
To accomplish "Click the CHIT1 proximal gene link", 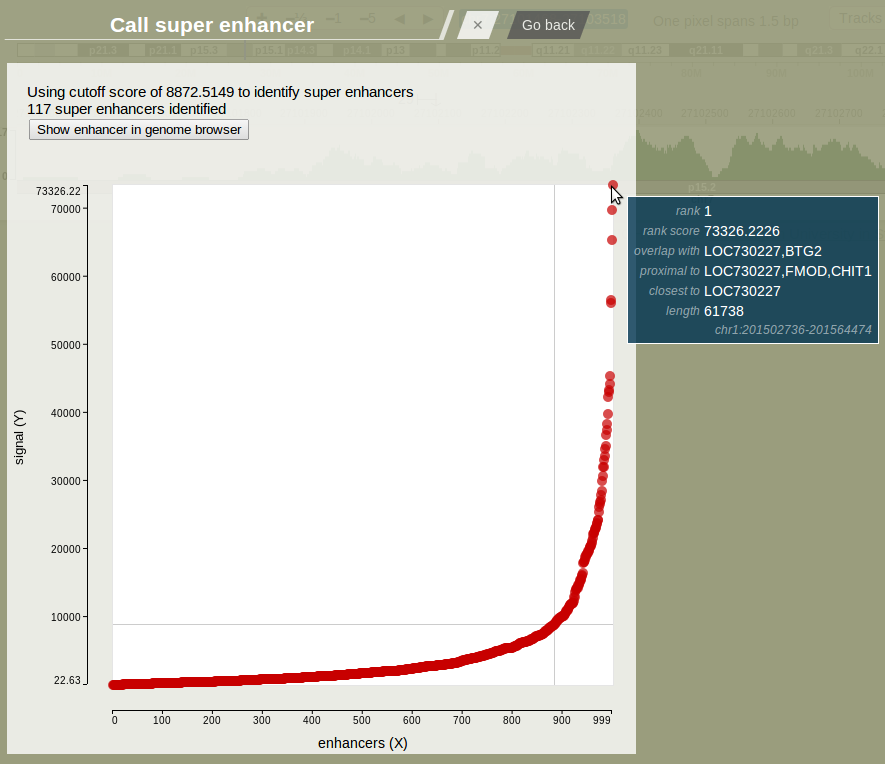I will [x=852, y=271].
